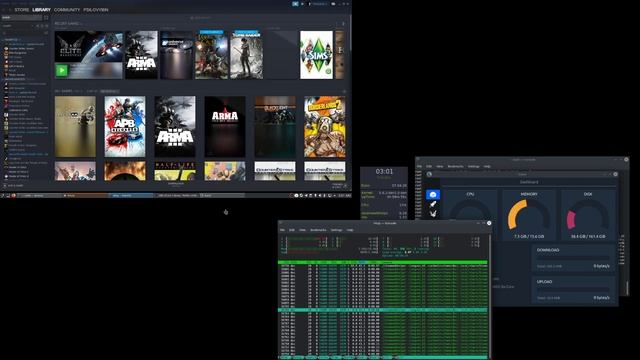Open the Edit menu in the htop Konsole window
The width and height of the screenshot is (640, 360).
pyautogui.click(x=292, y=230)
